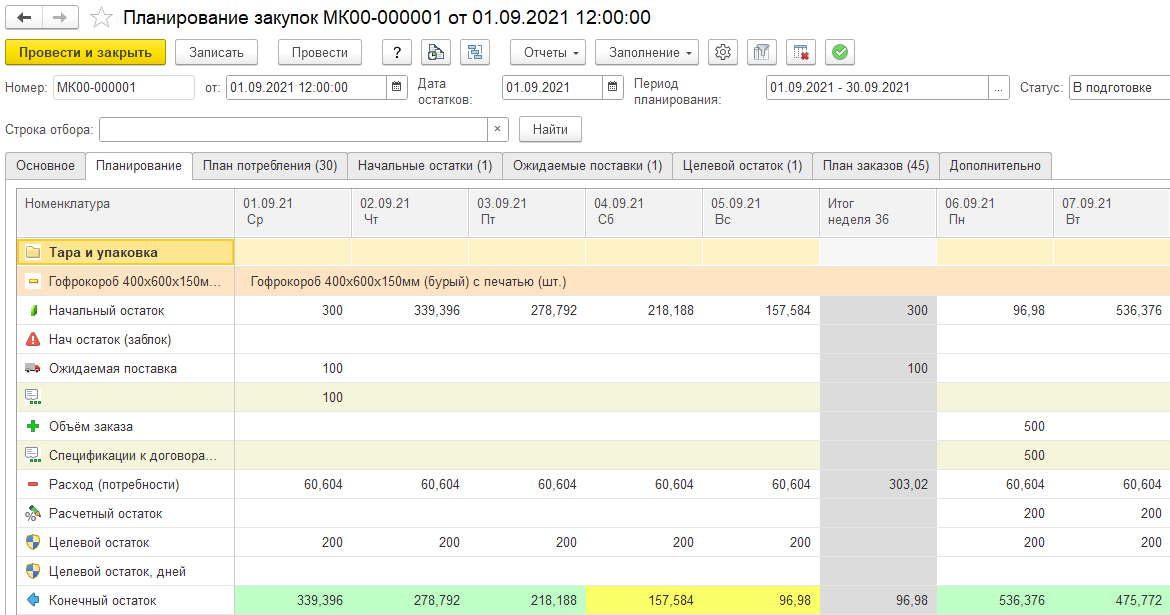1170x615 pixels.
Task: Select weekly total Расход cell 303,02
Action: (878, 484)
